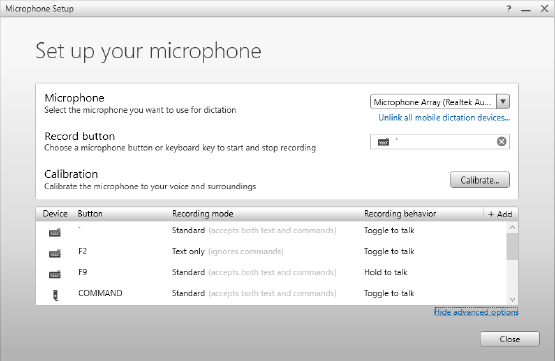Click the Recording behavior column header

pyautogui.click(x=400, y=214)
